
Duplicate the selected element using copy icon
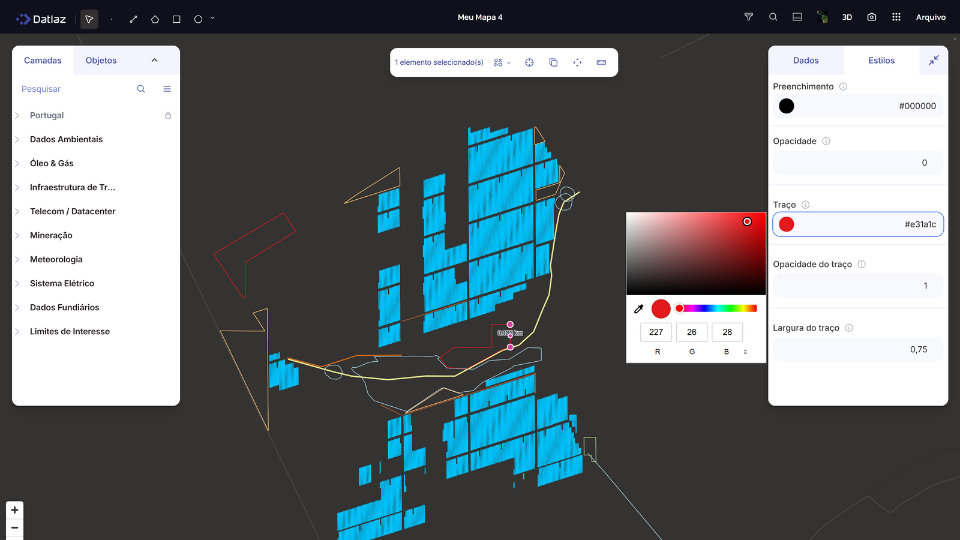point(553,62)
